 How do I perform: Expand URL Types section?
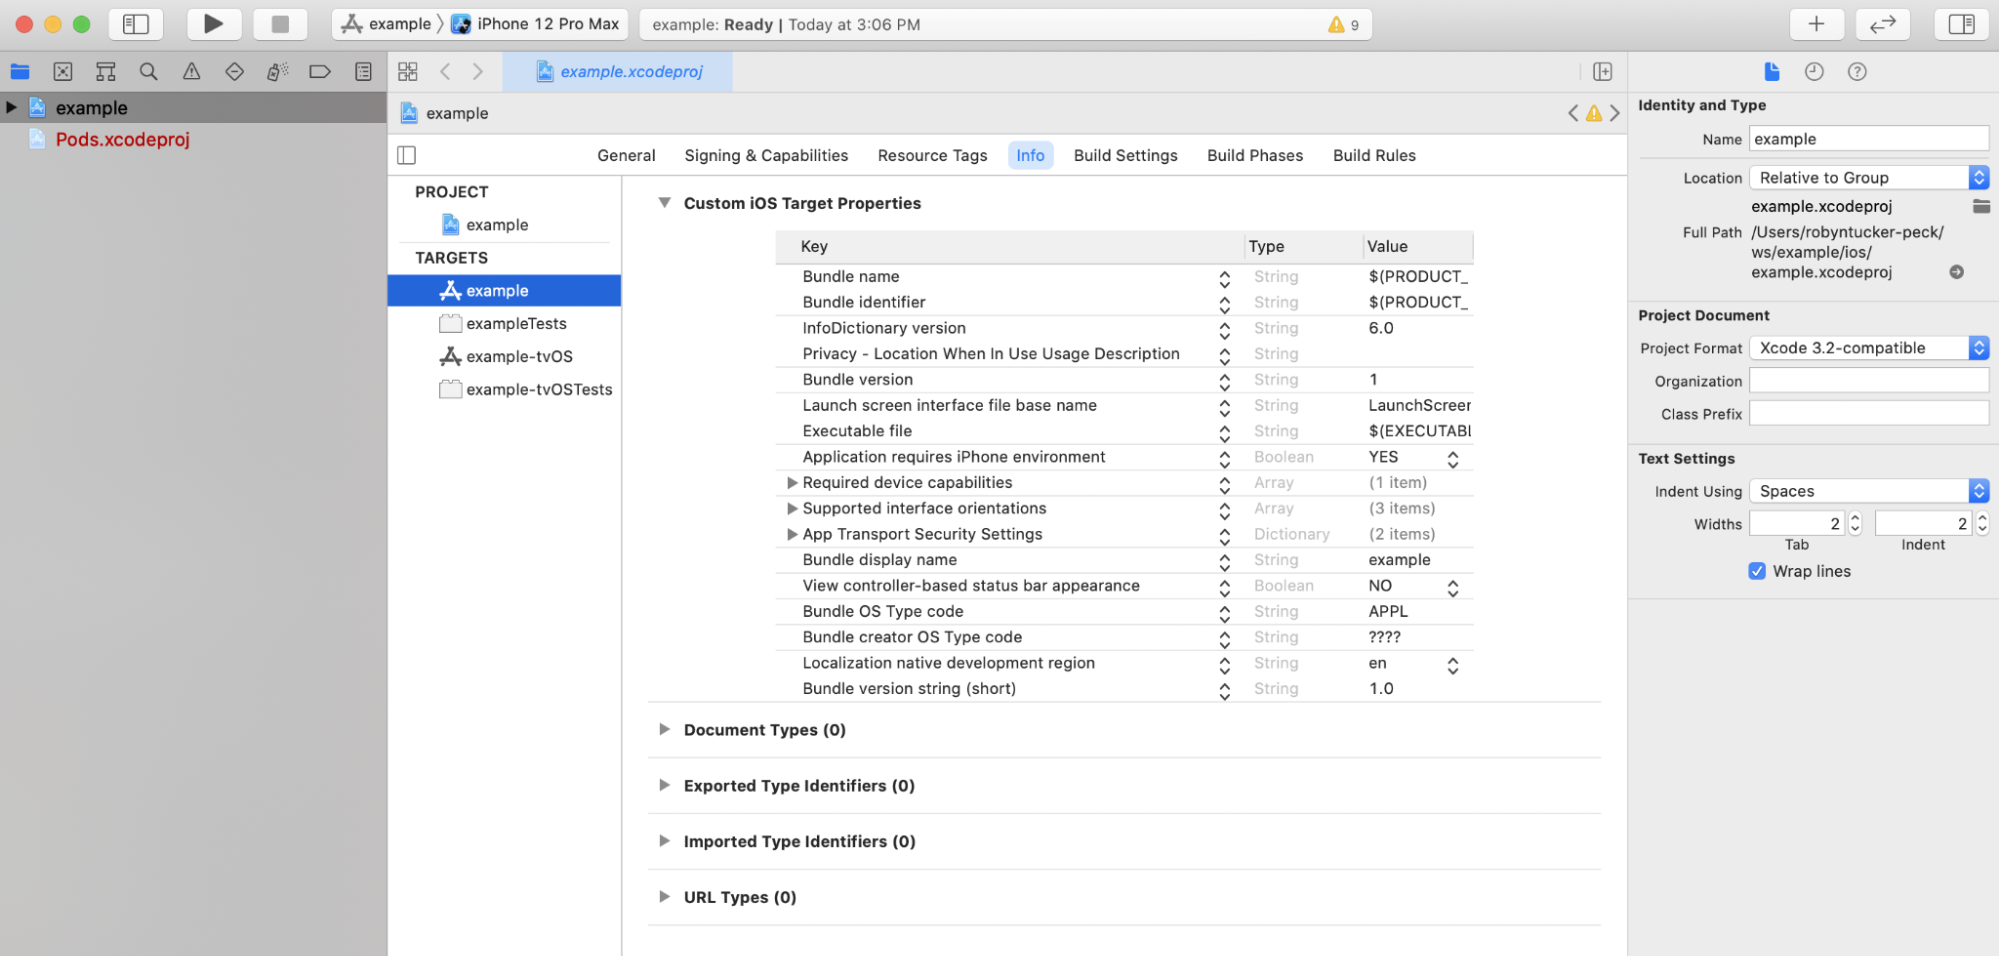coord(664,897)
